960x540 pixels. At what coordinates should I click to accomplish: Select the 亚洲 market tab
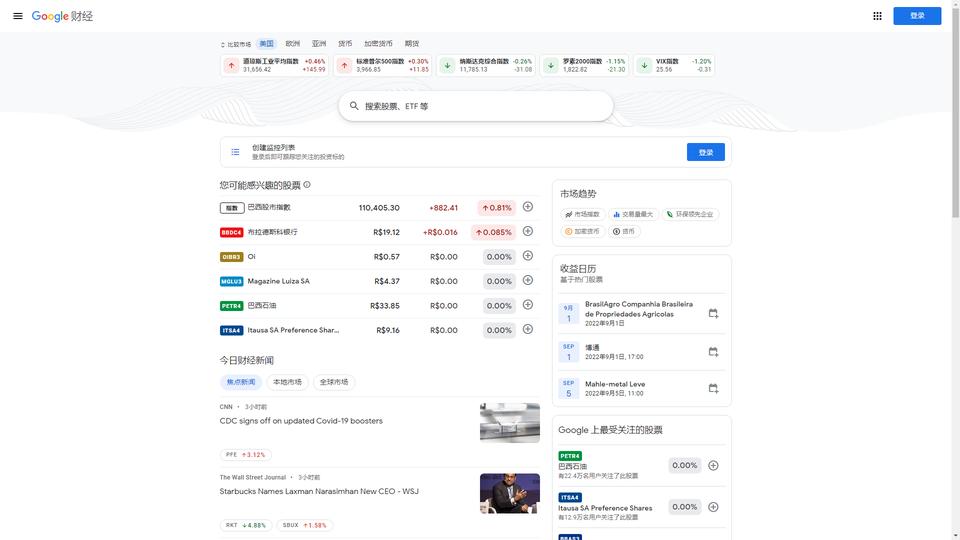[319, 43]
